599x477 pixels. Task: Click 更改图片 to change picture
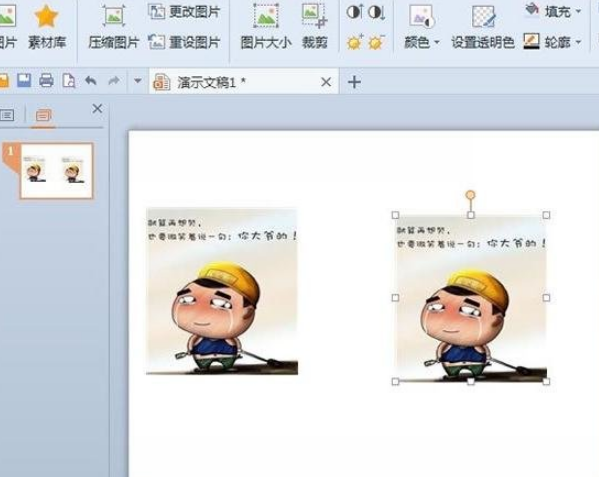click(184, 11)
